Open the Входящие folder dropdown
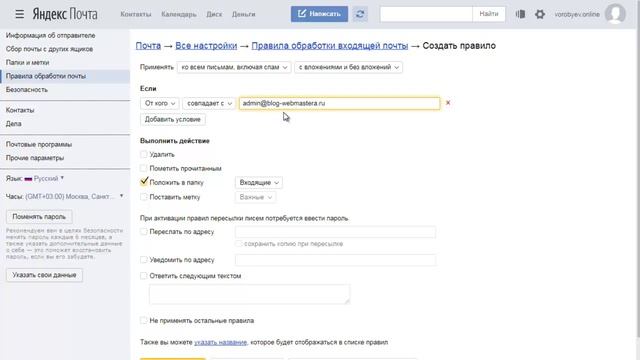640x360 pixels. [x=258, y=182]
